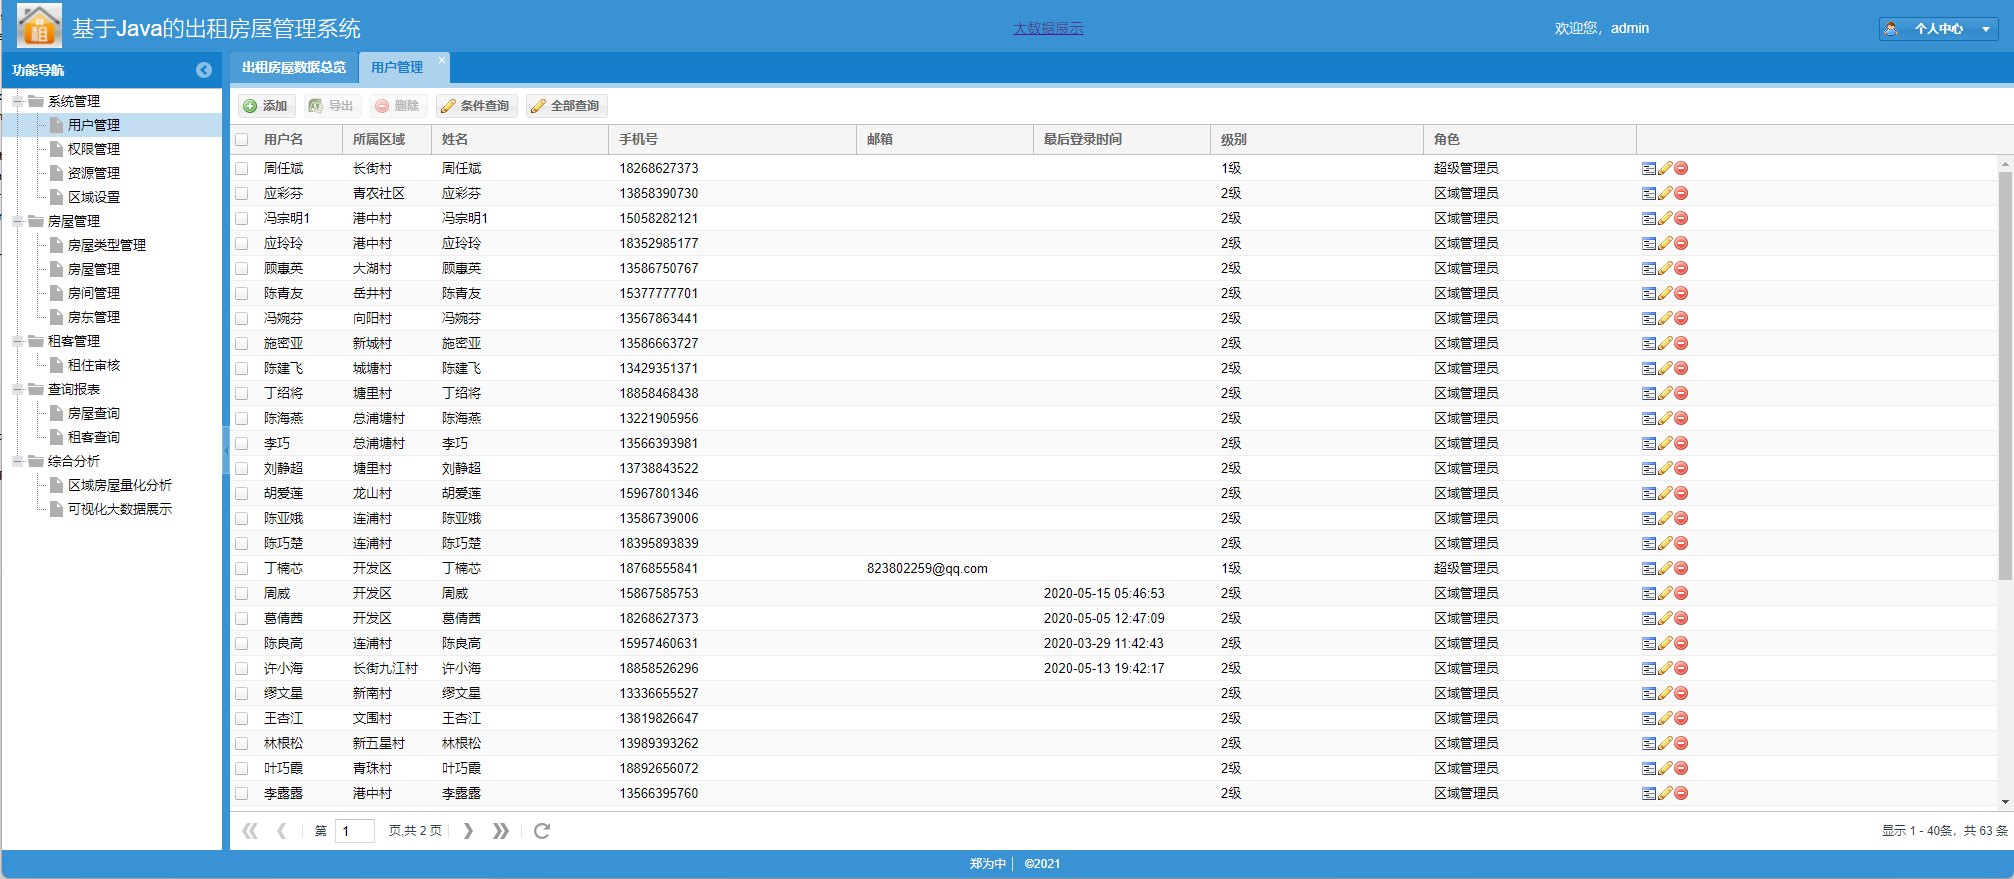
Task: Open the detail view icon for 丁楠芯
Action: (1649, 568)
